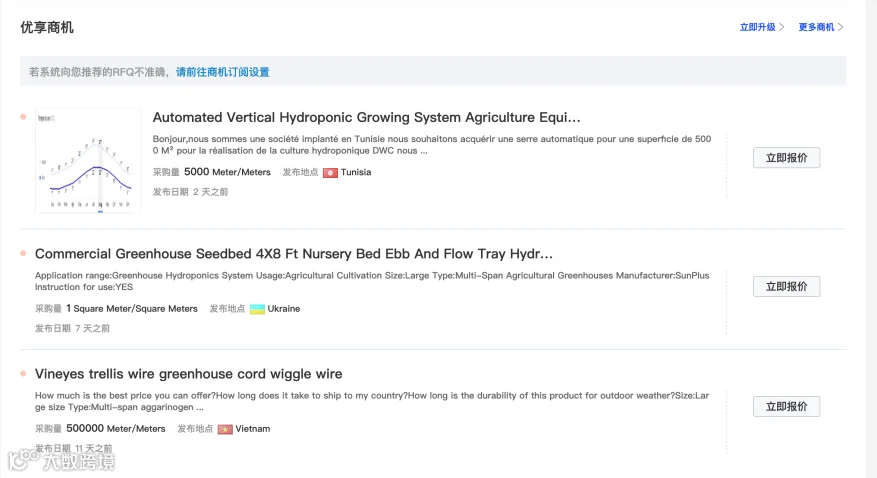The width and height of the screenshot is (877, 478).
Task: Click 立即报价 for the Ukraine greenhouse seedbed RFQ
Action: (786, 286)
